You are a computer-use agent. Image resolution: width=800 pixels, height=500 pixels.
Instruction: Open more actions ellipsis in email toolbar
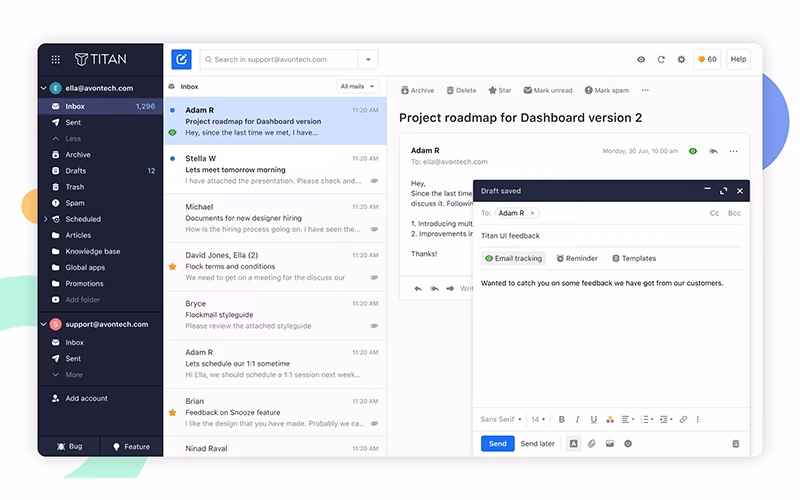[x=645, y=91]
